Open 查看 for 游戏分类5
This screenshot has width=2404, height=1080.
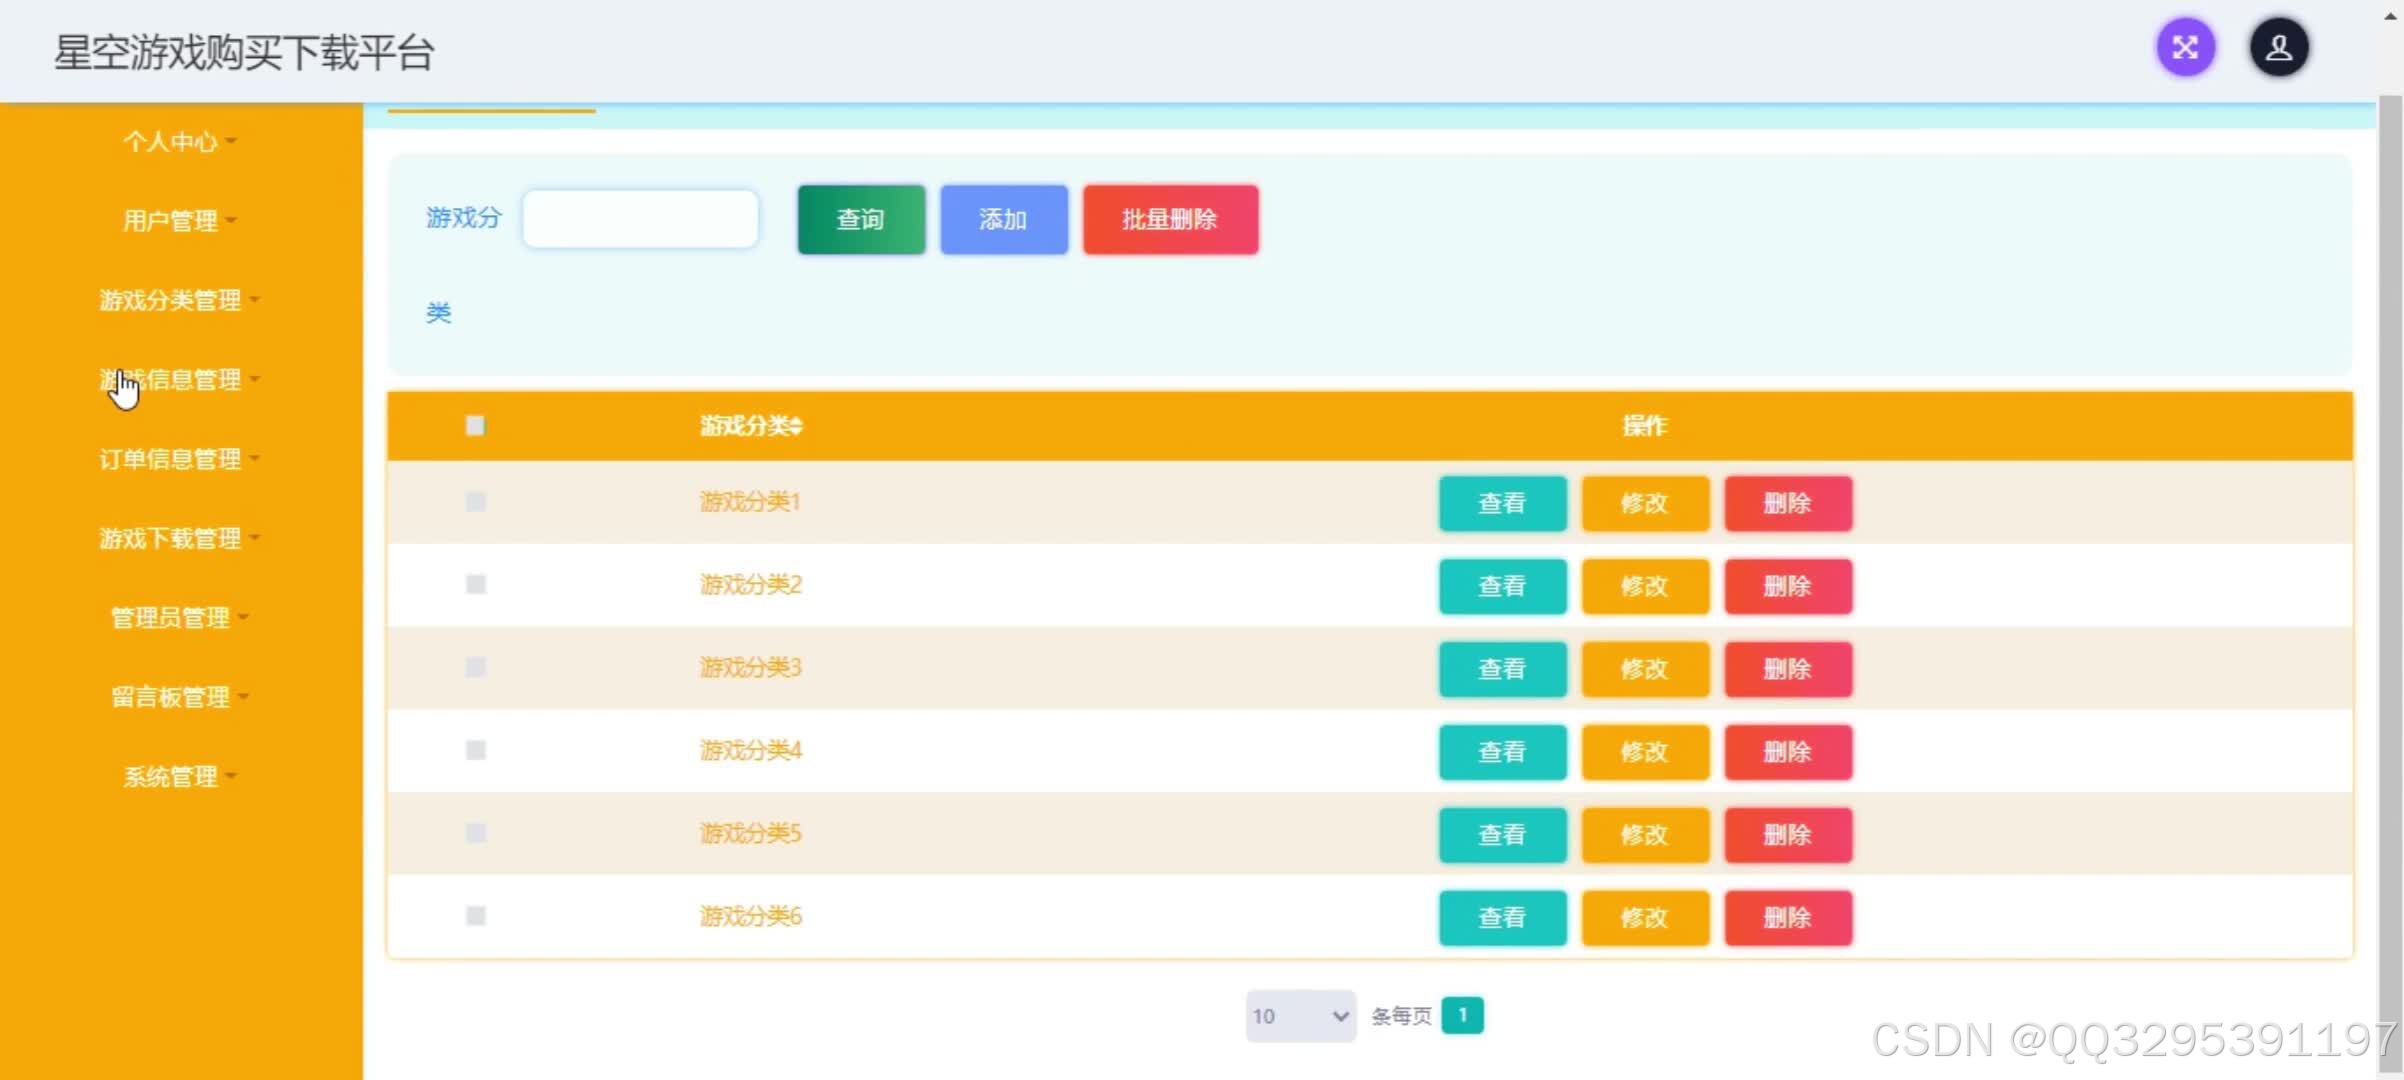1503,835
